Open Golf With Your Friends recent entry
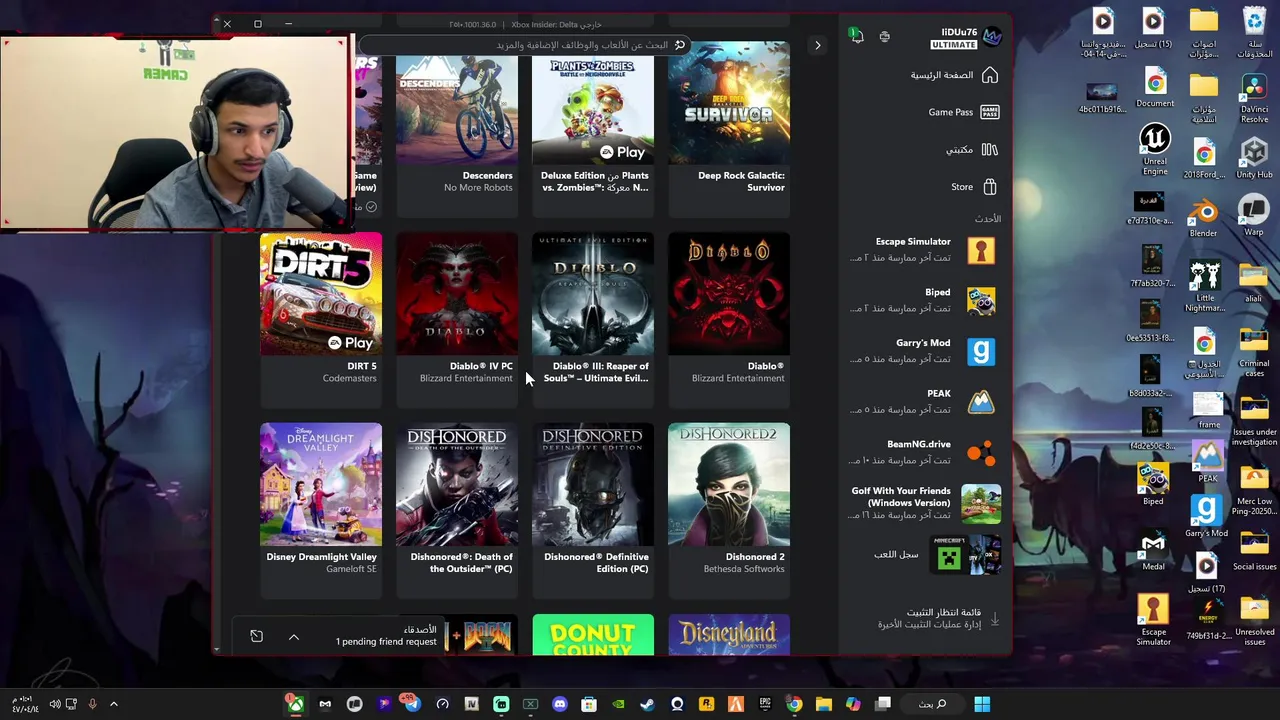The height and width of the screenshot is (720, 1280). (923, 503)
